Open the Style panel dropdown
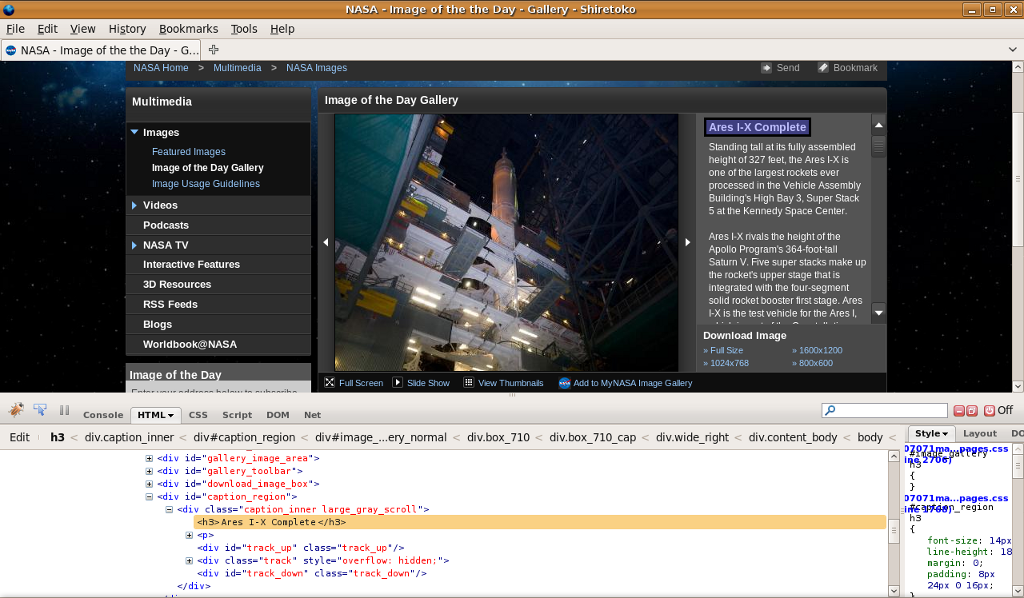Image resolution: width=1024 pixels, height=598 pixels. pos(945,433)
